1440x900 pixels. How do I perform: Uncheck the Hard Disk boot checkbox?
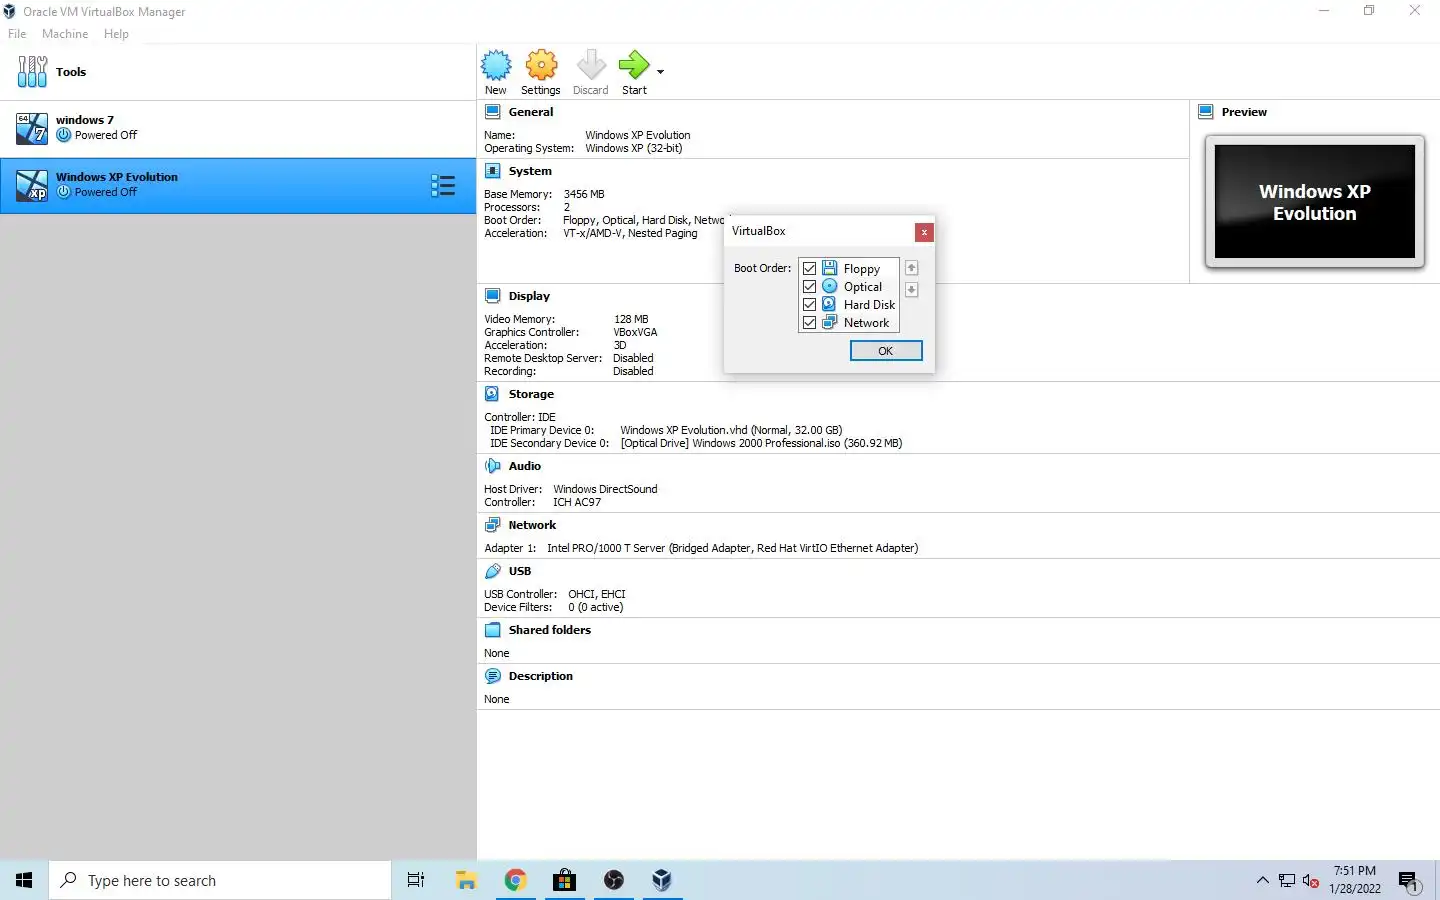pos(810,305)
